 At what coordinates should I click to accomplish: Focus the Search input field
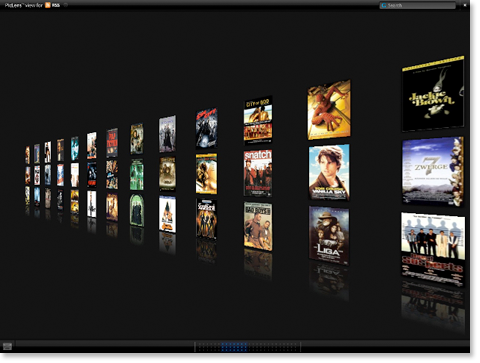click(x=418, y=5)
